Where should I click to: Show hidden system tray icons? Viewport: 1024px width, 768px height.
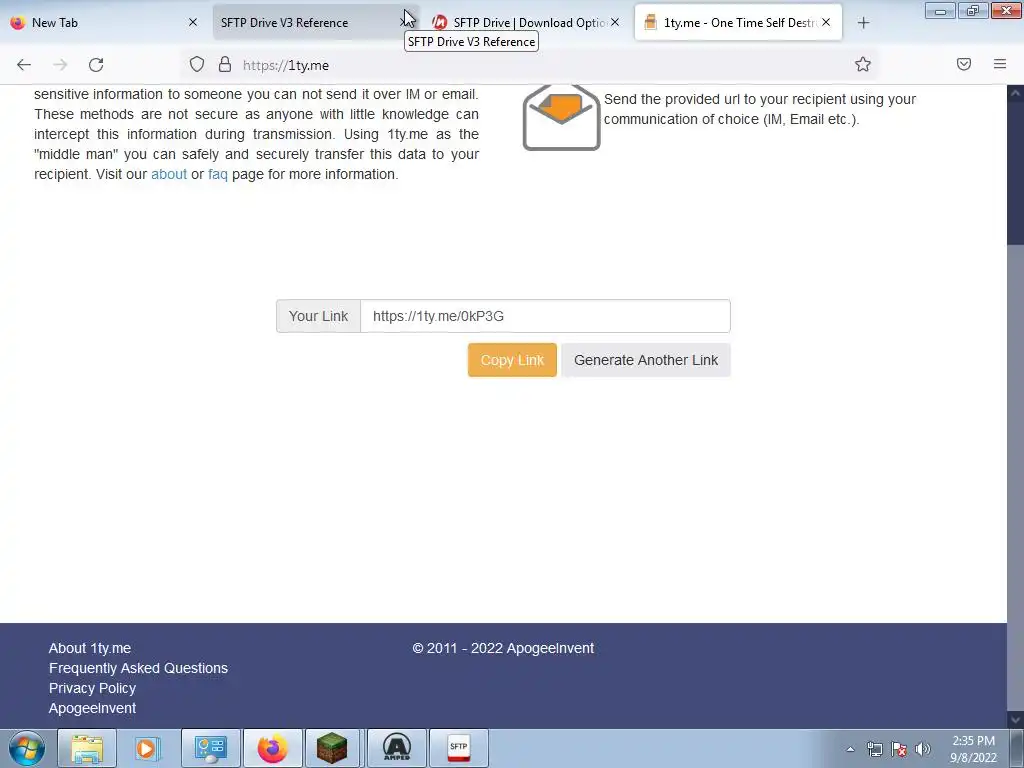tap(850, 749)
